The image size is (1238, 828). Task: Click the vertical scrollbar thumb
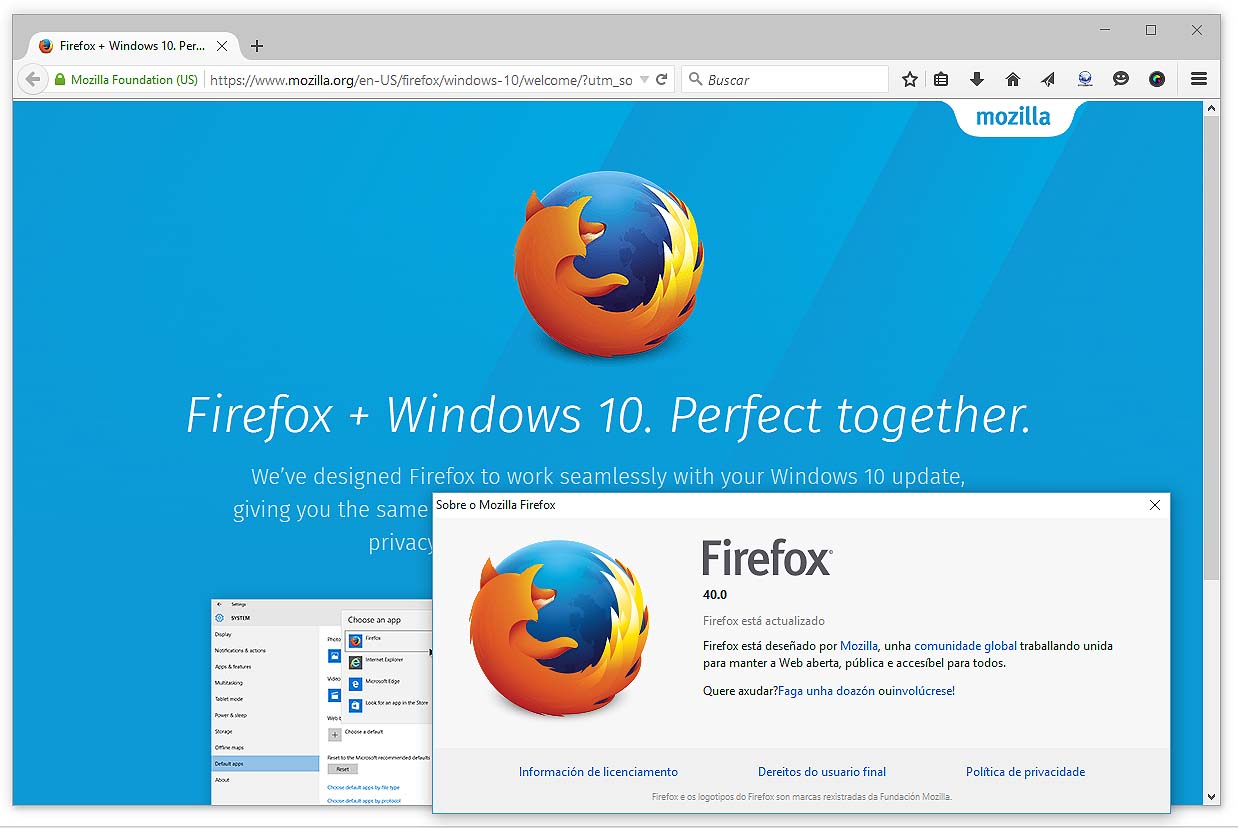point(1212,348)
